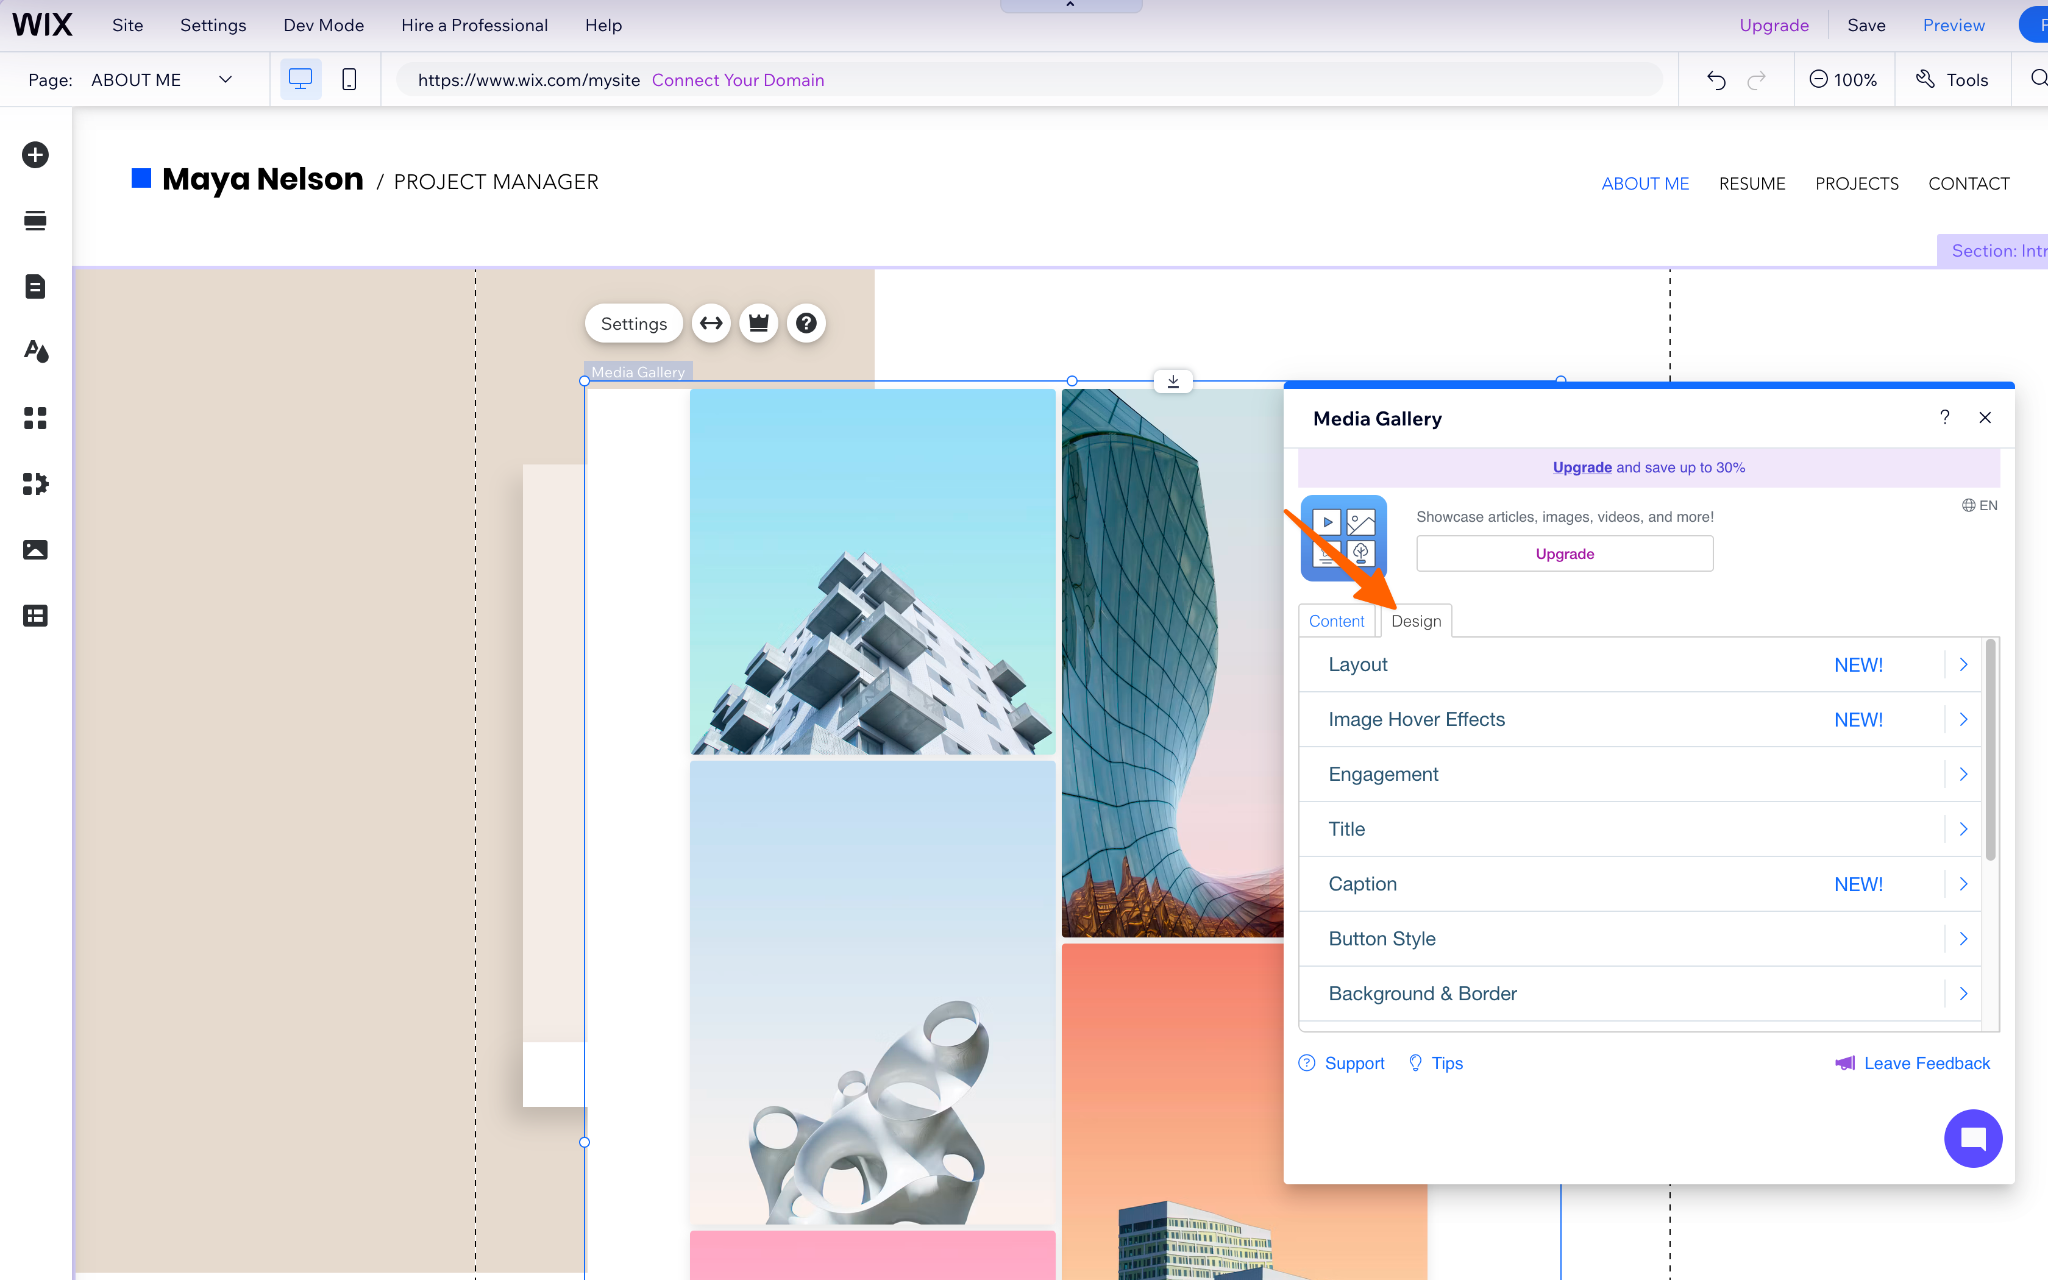Image resolution: width=2048 pixels, height=1280 pixels.
Task: Expand the Caption settings row
Action: click(x=1640, y=884)
